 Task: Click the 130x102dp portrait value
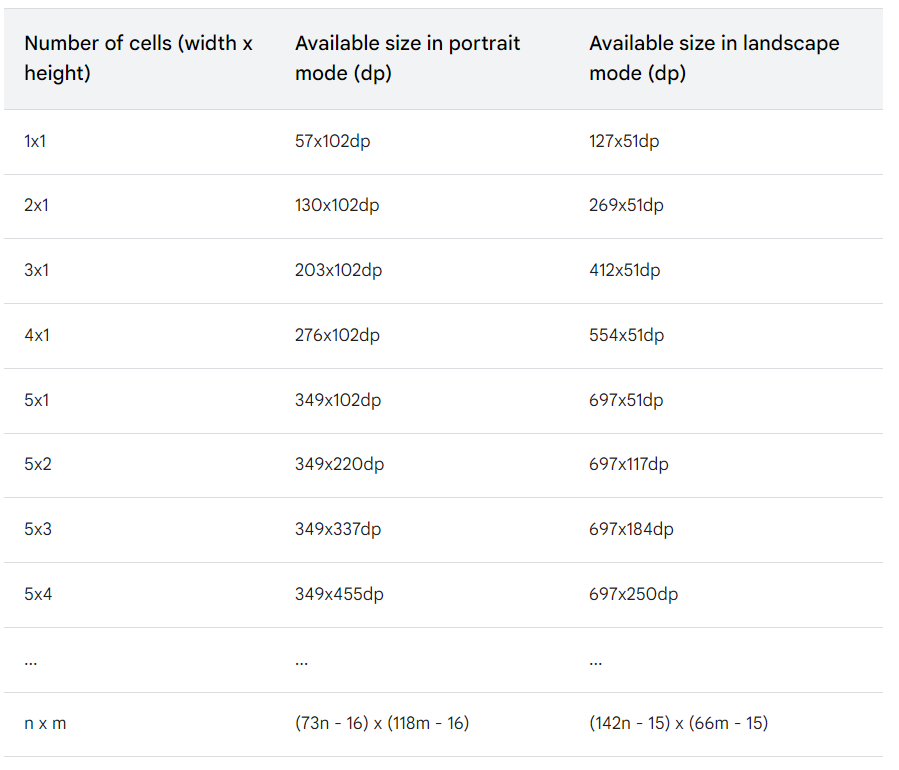tap(337, 206)
